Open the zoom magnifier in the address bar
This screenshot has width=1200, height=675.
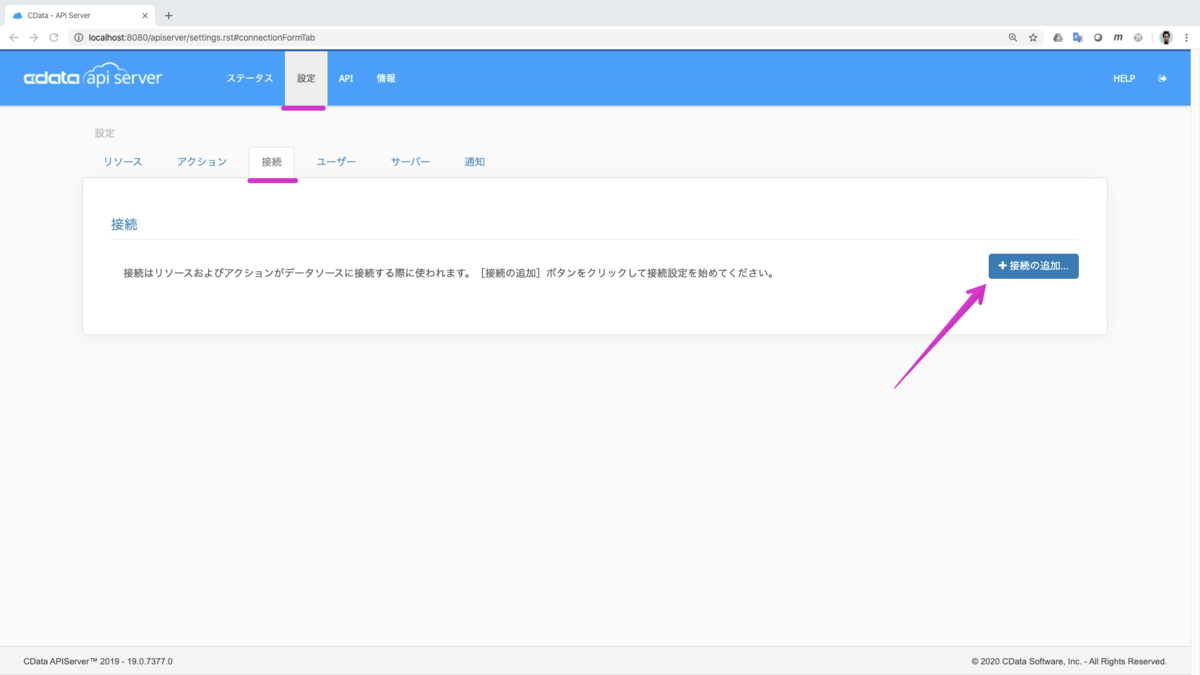1013,38
